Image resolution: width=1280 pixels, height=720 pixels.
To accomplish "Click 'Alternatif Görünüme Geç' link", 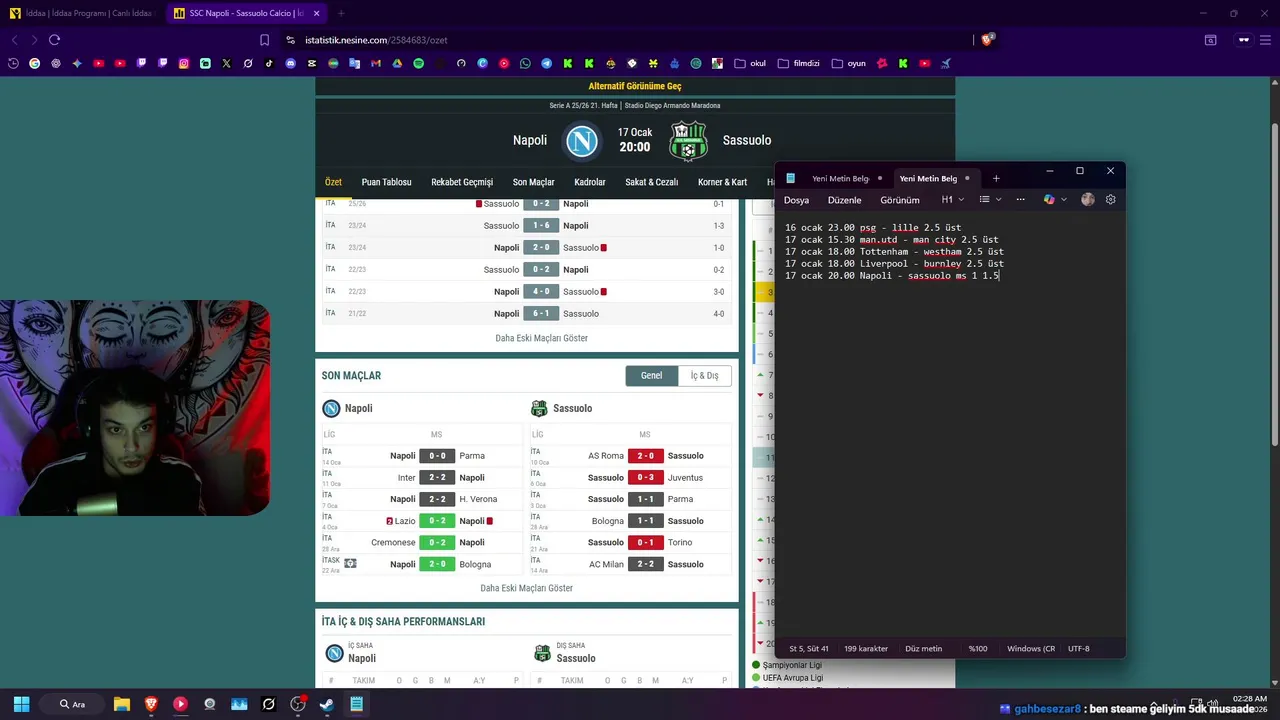I will point(635,87).
